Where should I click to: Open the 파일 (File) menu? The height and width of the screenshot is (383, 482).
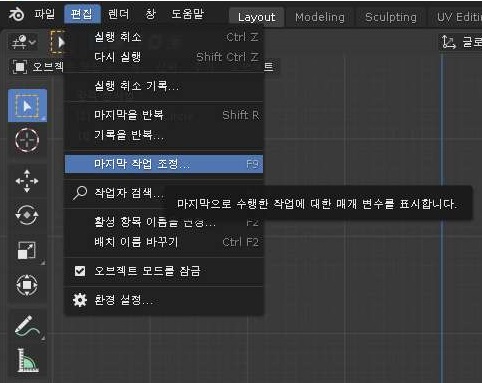[x=45, y=14]
